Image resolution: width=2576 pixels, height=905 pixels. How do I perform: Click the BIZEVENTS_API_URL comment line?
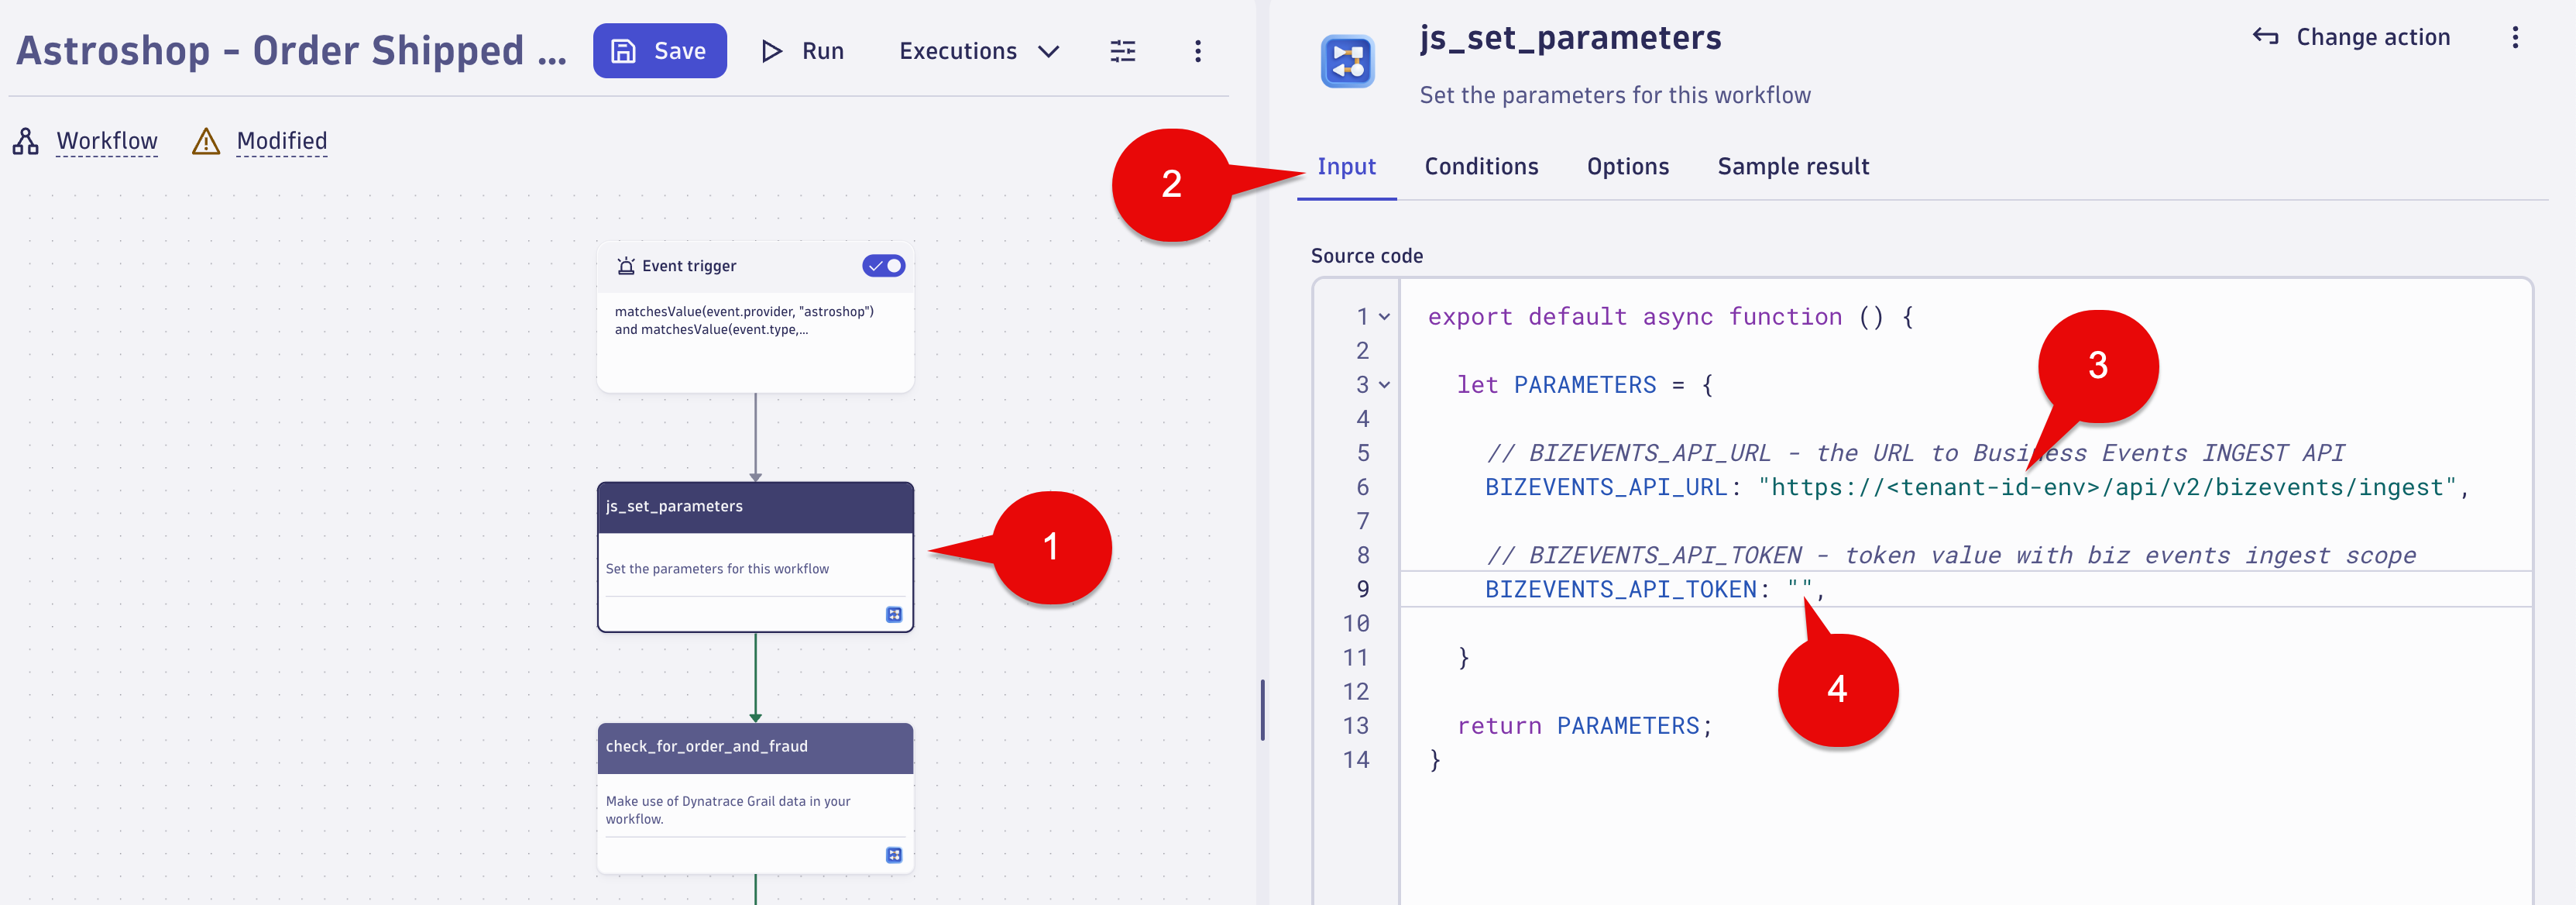click(x=1915, y=453)
